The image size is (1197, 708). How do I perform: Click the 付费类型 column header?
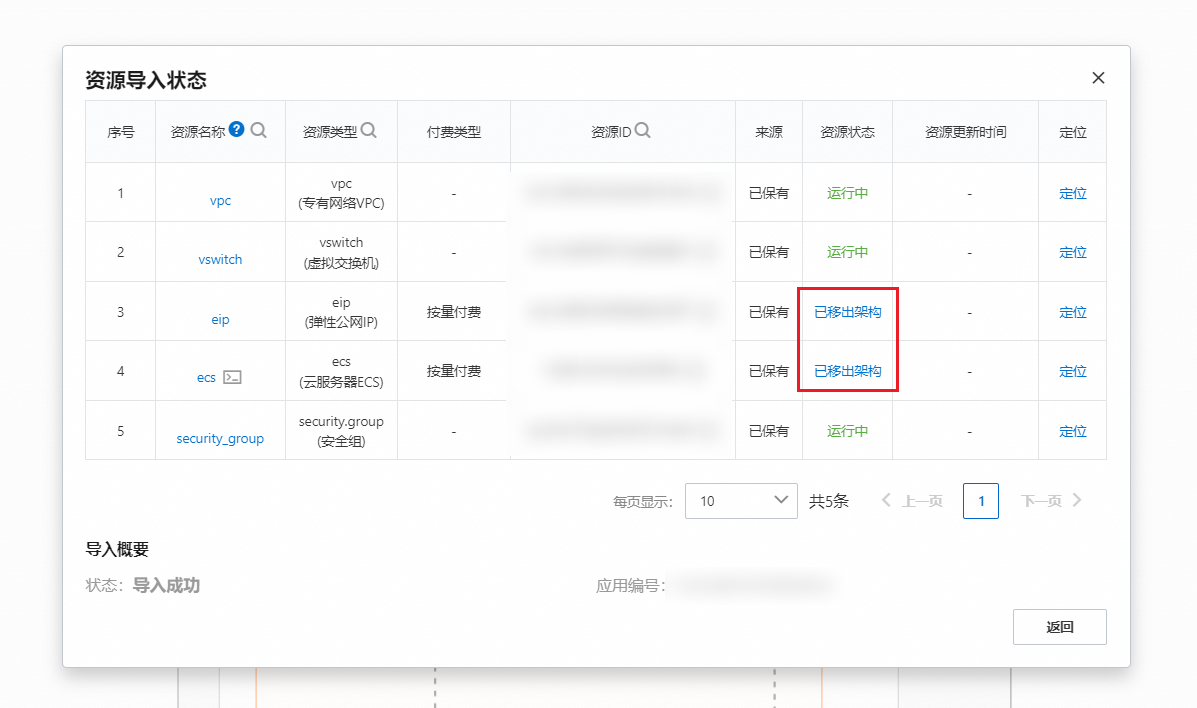tap(453, 132)
